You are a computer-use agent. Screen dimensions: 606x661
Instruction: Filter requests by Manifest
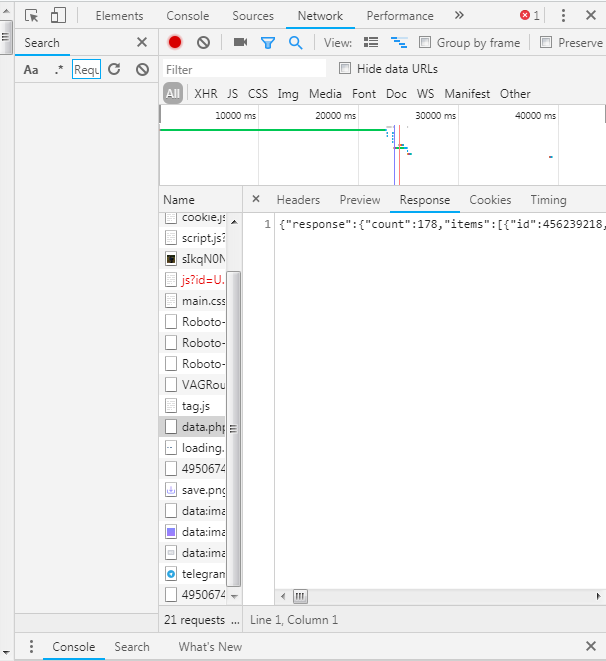(x=467, y=94)
